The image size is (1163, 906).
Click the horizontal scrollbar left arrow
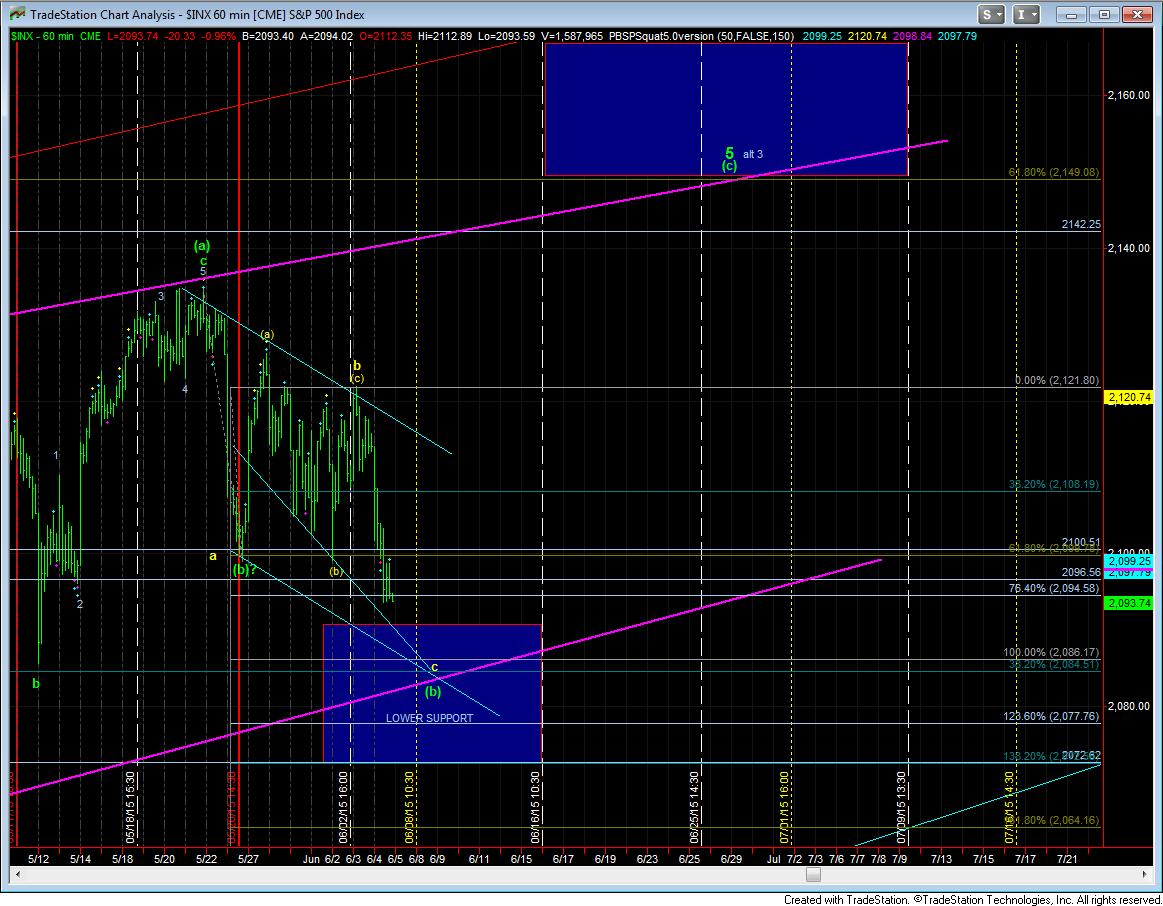tap(16, 875)
